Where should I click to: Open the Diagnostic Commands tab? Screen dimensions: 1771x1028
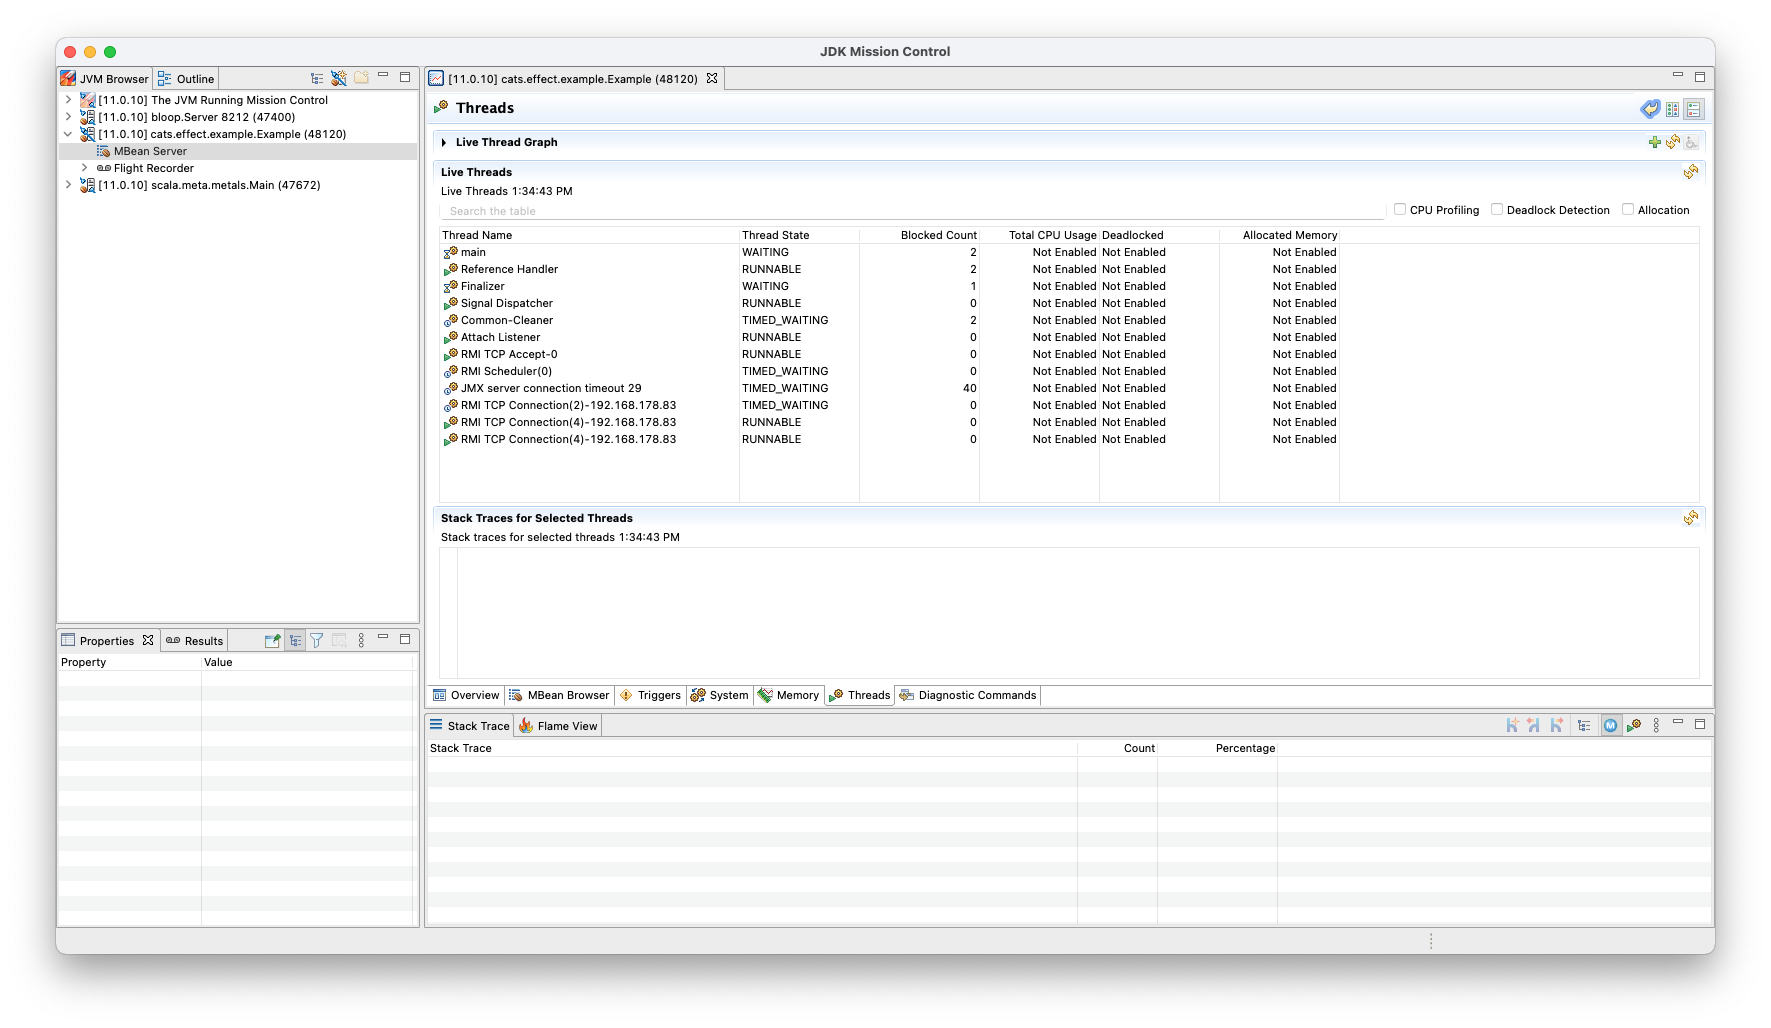[968, 695]
